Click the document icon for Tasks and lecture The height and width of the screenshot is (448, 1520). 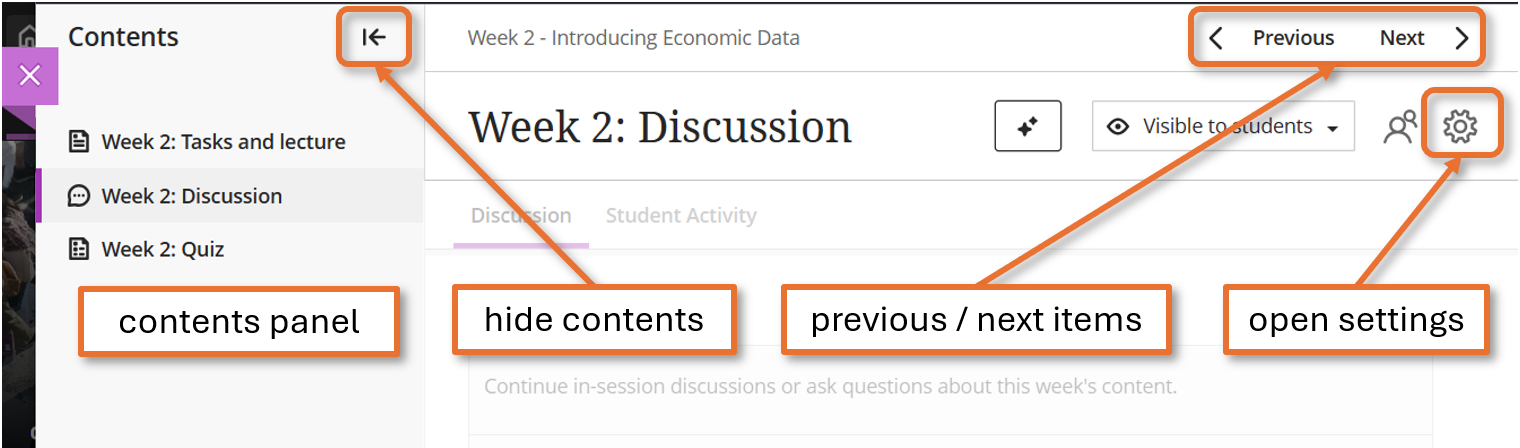78,142
